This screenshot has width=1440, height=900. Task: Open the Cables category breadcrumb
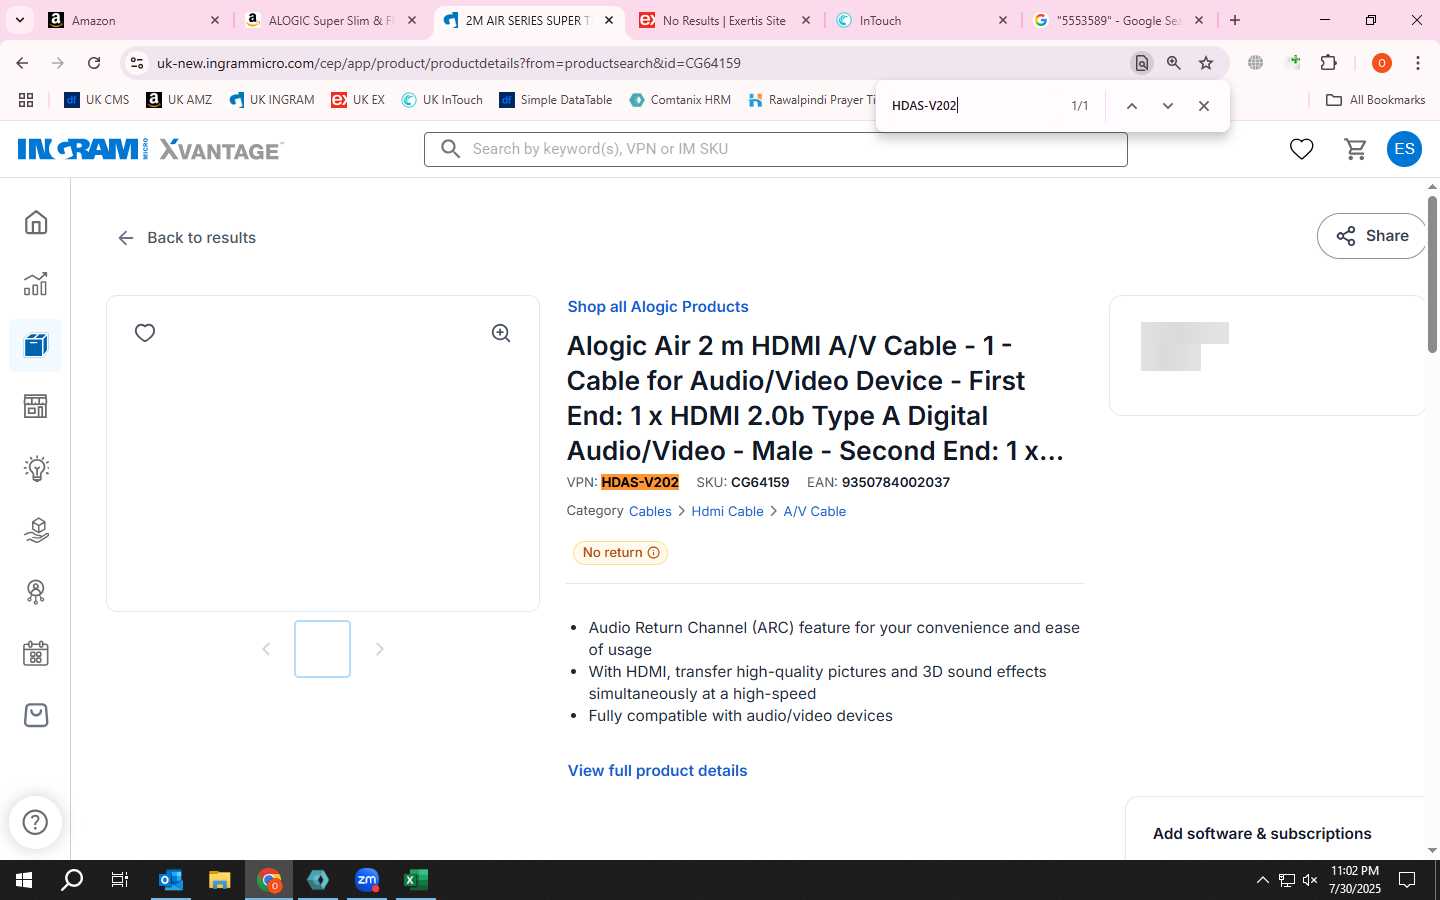650,511
